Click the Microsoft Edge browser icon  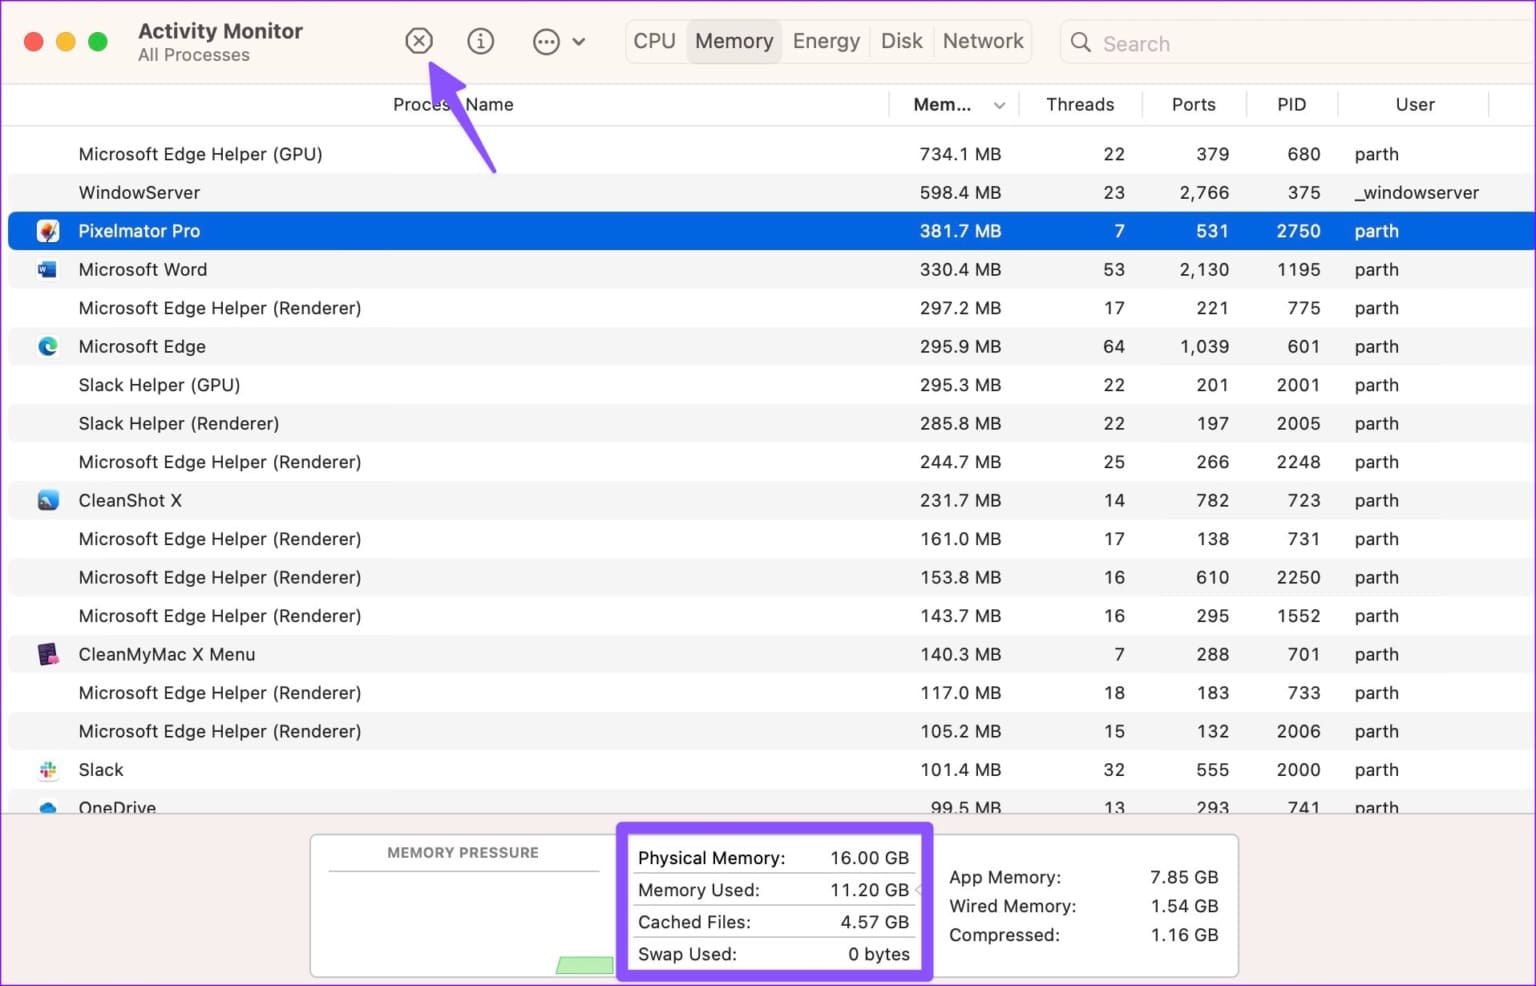point(48,347)
